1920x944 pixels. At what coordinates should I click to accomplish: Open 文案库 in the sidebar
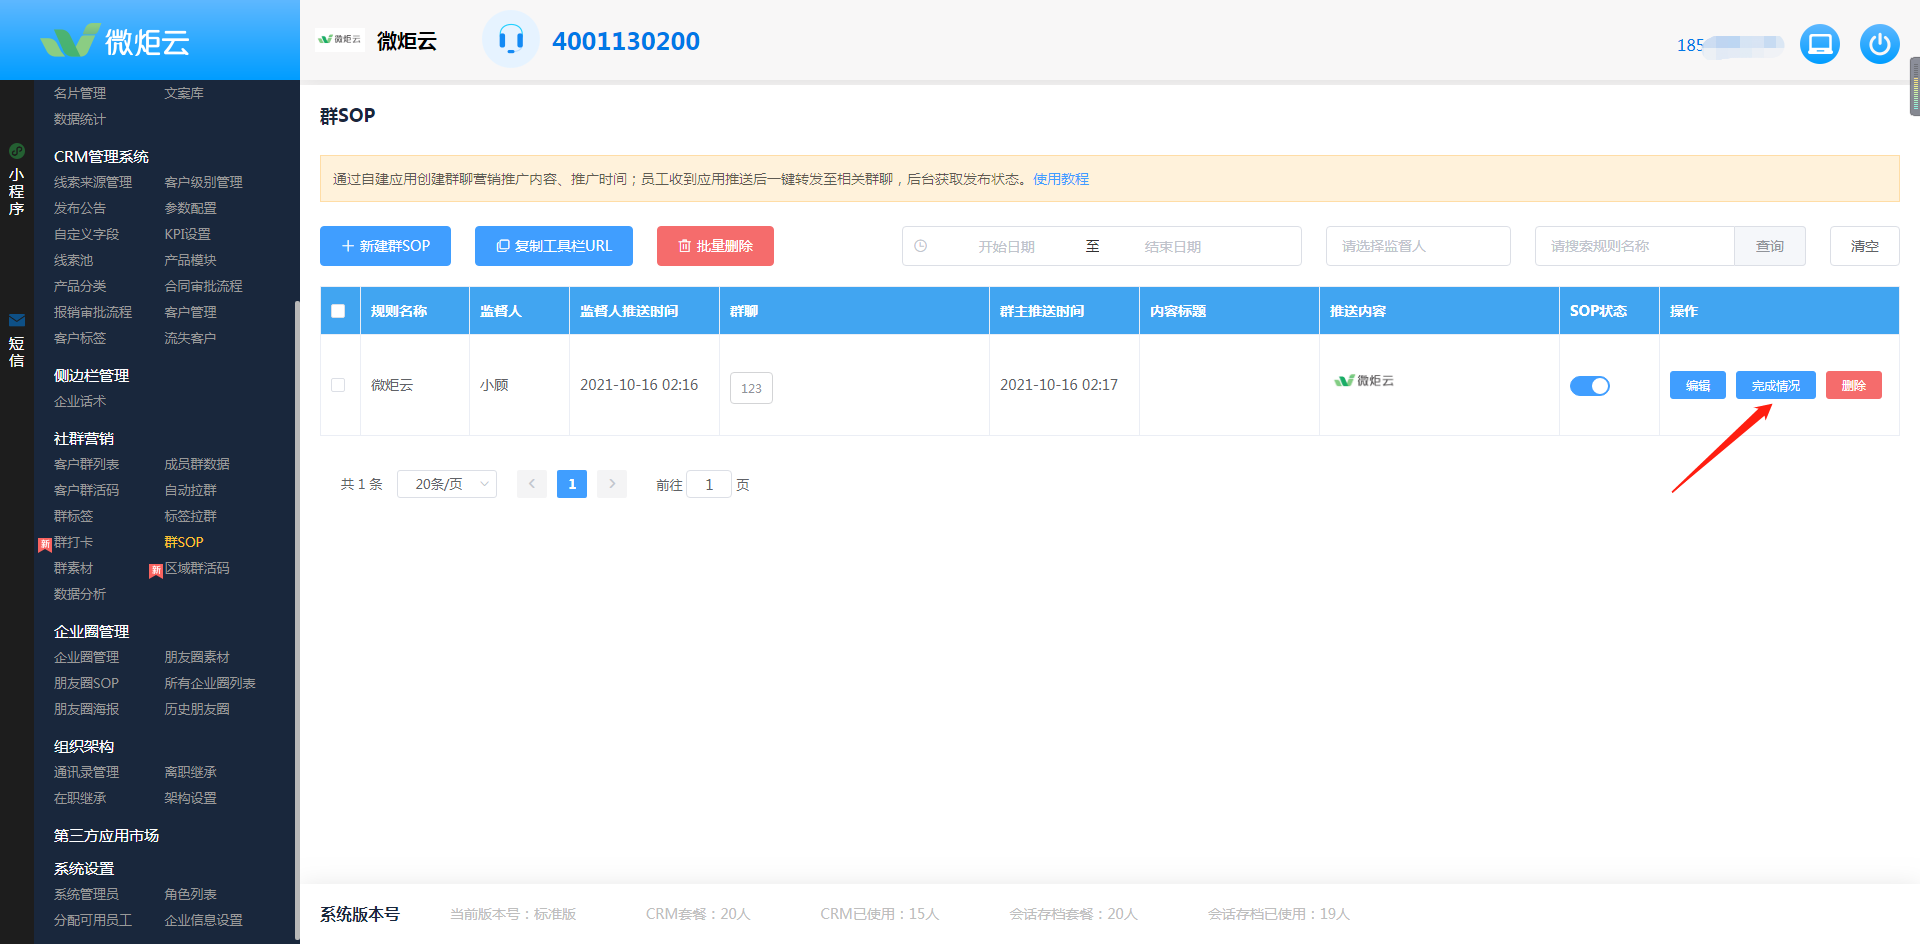coord(184,93)
